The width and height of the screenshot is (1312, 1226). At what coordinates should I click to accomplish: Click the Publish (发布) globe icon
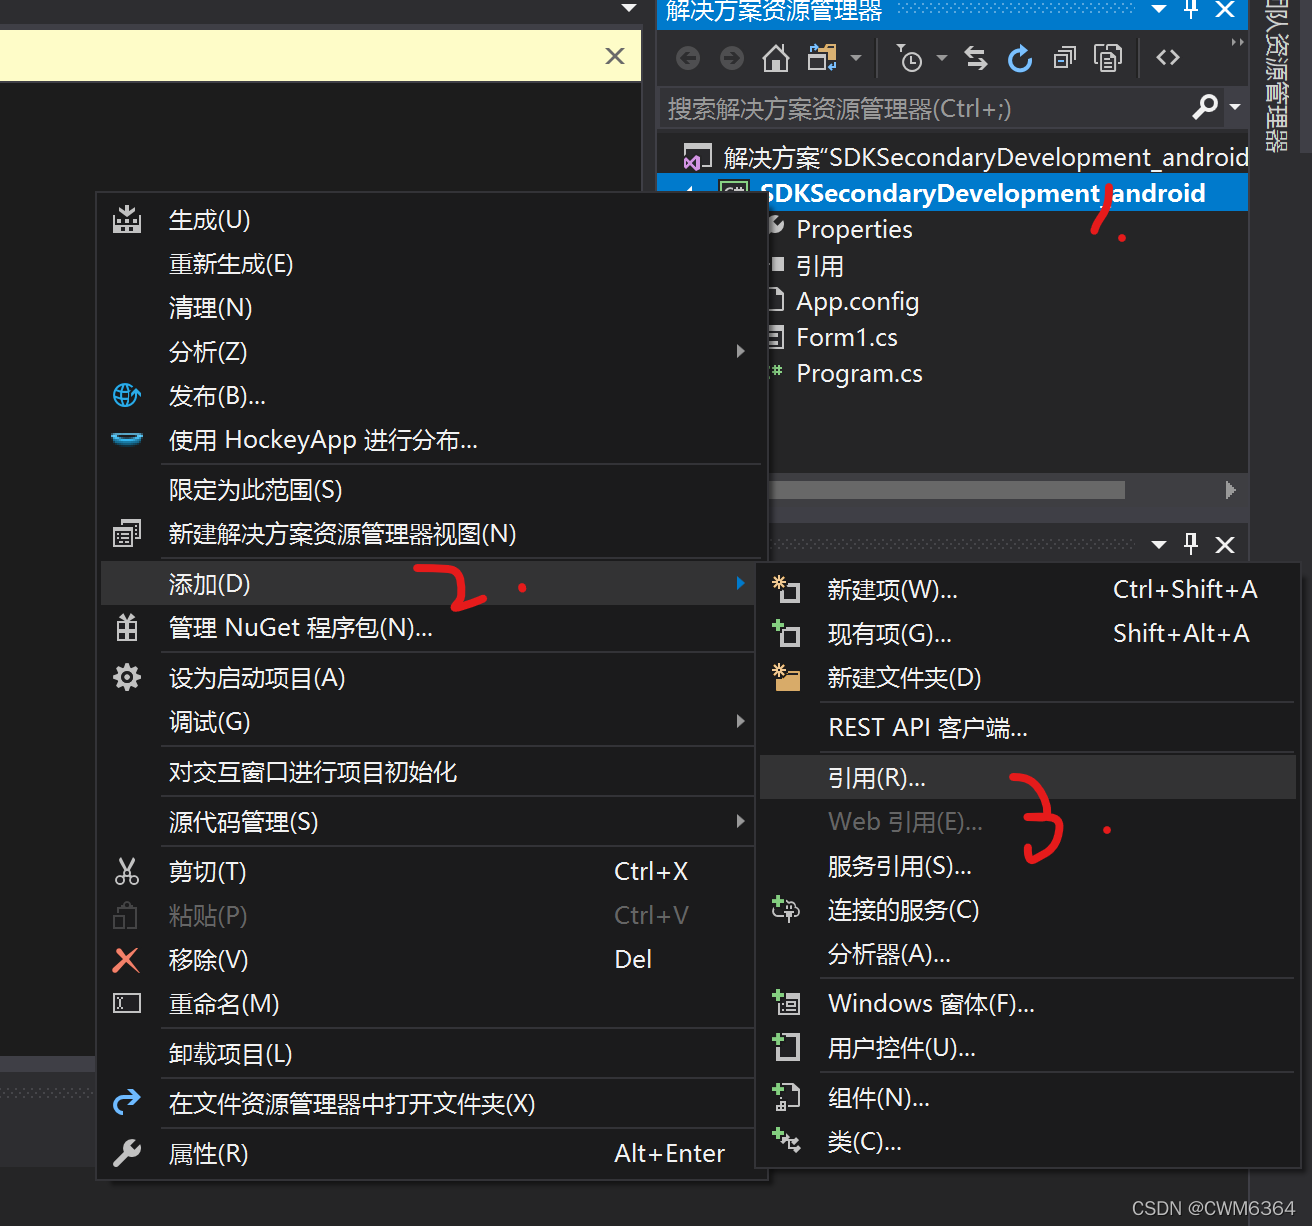click(127, 396)
